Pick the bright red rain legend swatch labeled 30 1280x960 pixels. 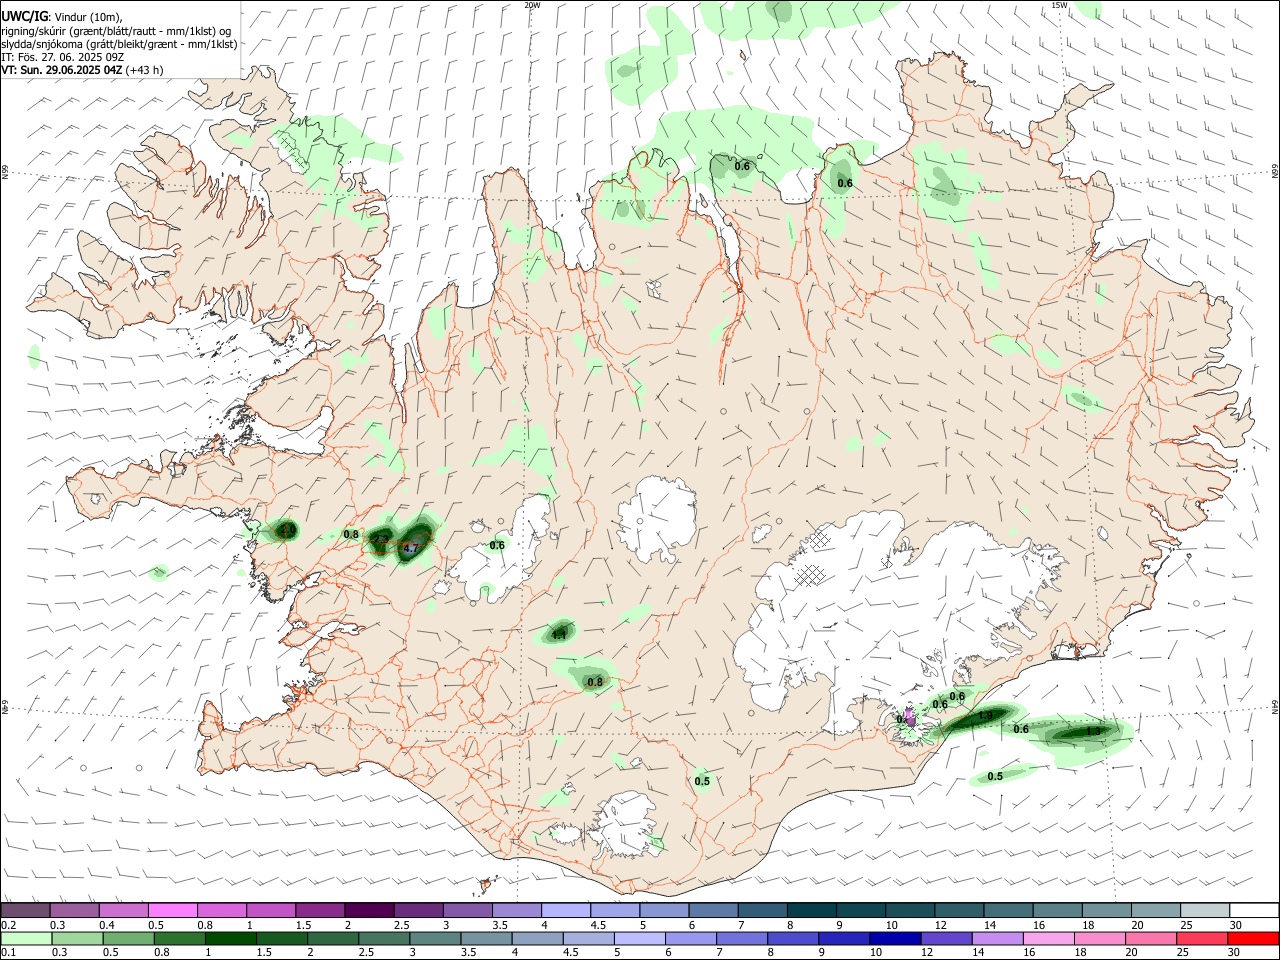click(1252, 938)
